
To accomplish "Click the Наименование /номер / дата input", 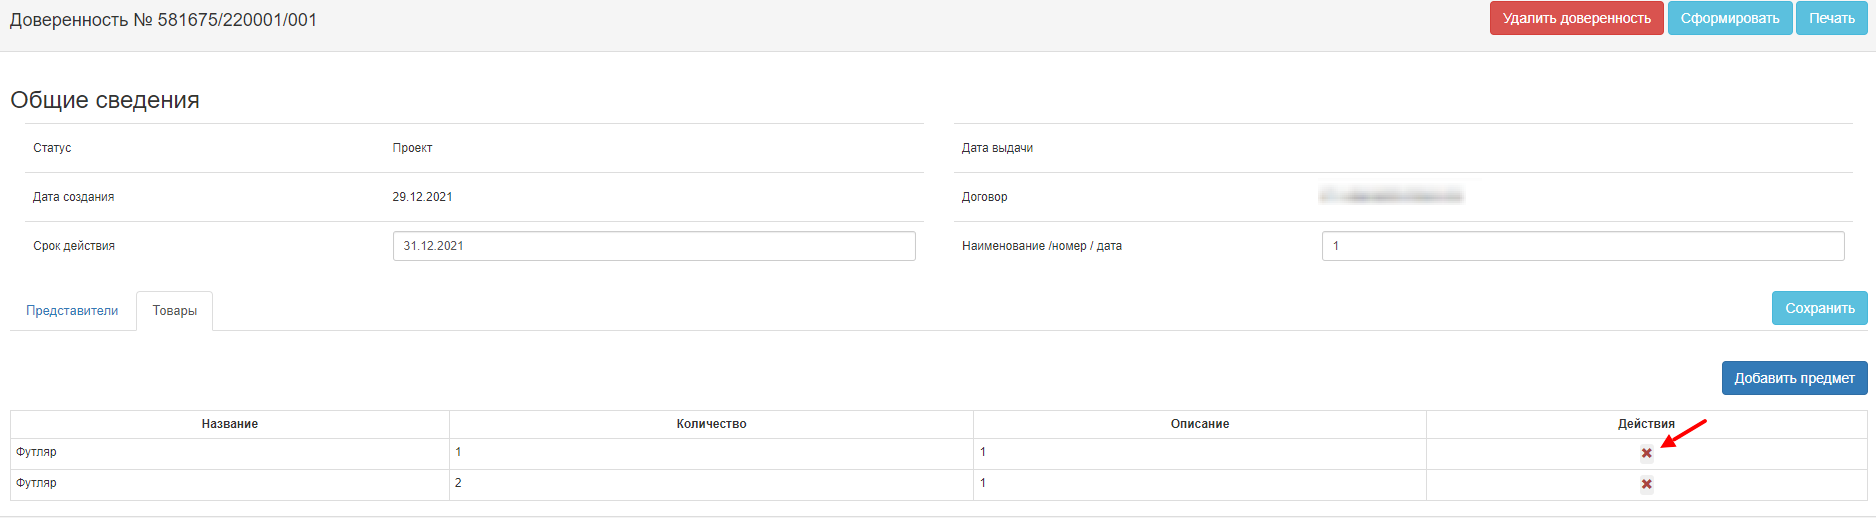I will [x=1582, y=246].
